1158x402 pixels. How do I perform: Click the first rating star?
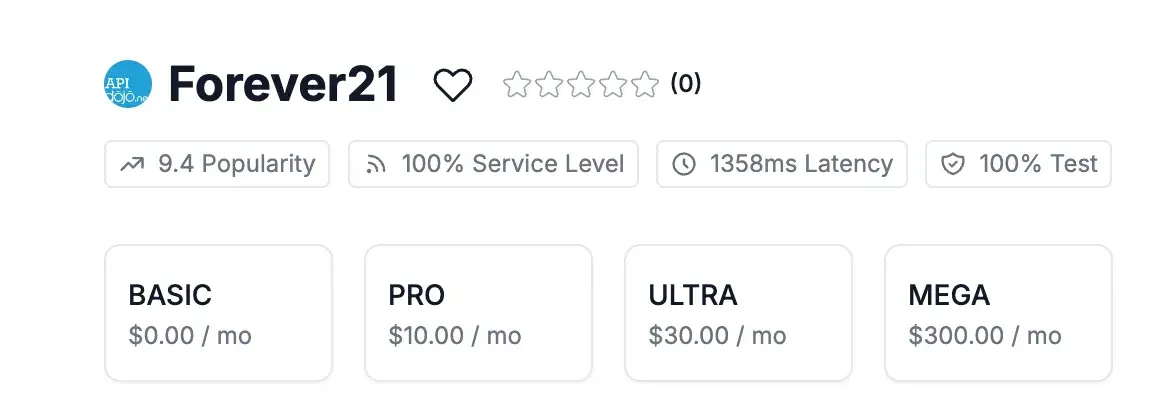point(516,84)
